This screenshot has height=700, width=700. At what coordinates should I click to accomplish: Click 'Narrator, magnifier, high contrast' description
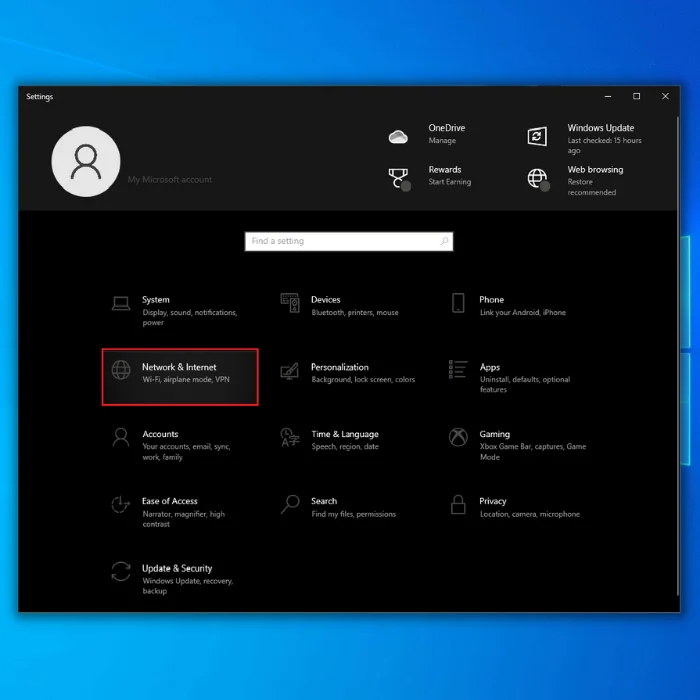tap(183, 519)
